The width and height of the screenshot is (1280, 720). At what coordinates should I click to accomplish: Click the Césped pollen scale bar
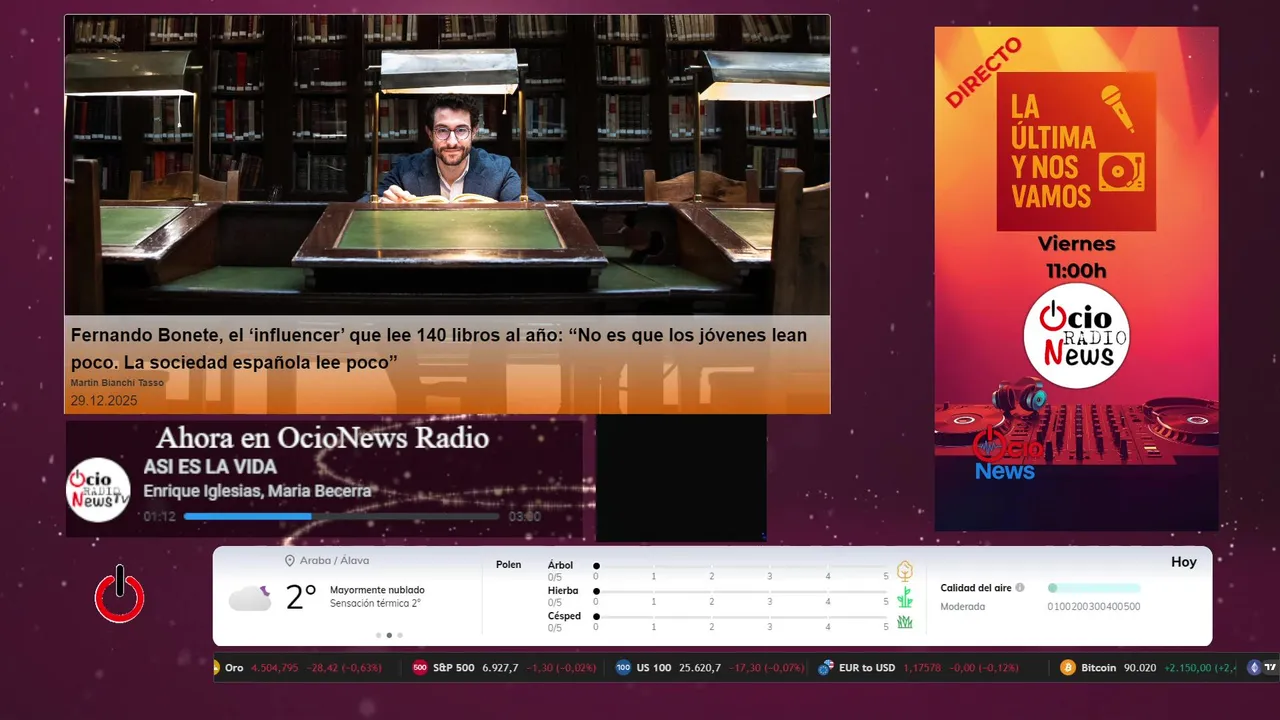click(741, 616)
